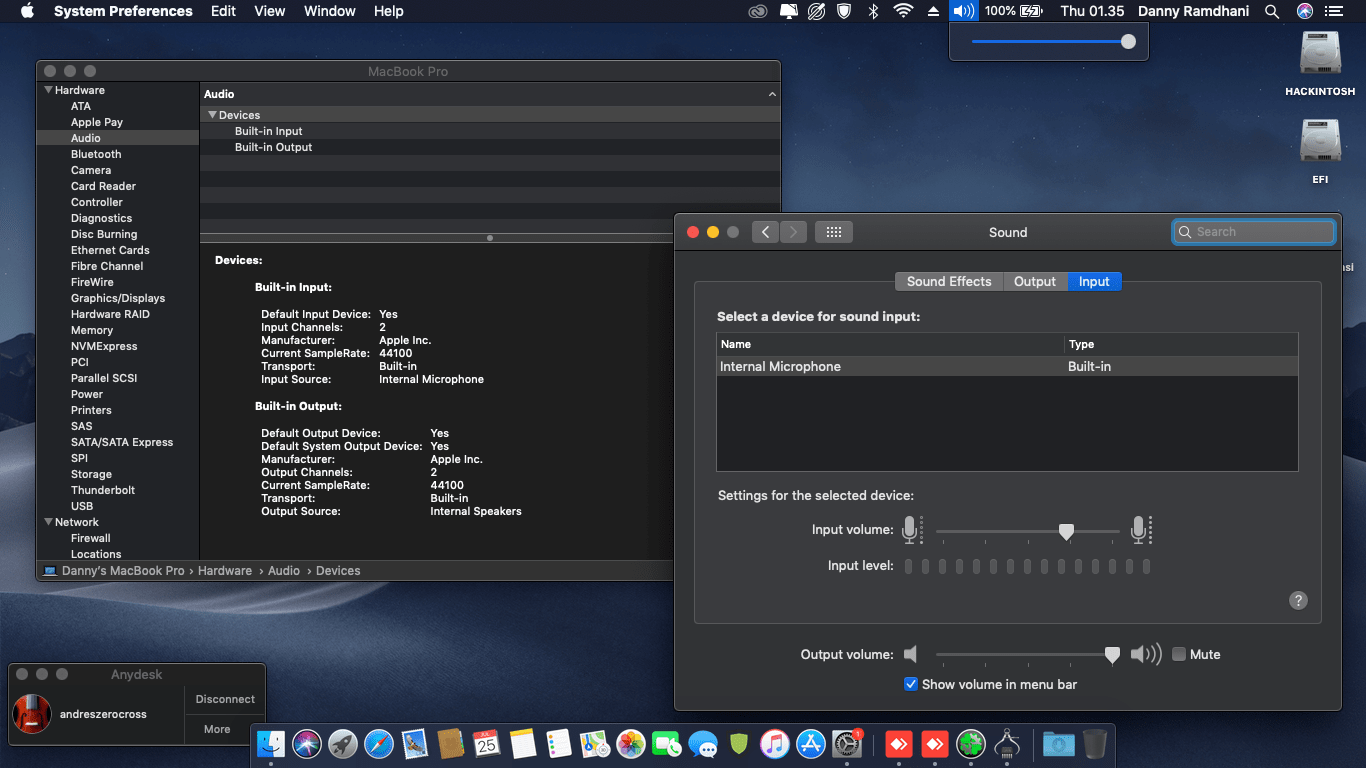Viewport: 1366px width, 768px height.
Task: Select Built-in Input in Devices list
Action: [269, 131]
